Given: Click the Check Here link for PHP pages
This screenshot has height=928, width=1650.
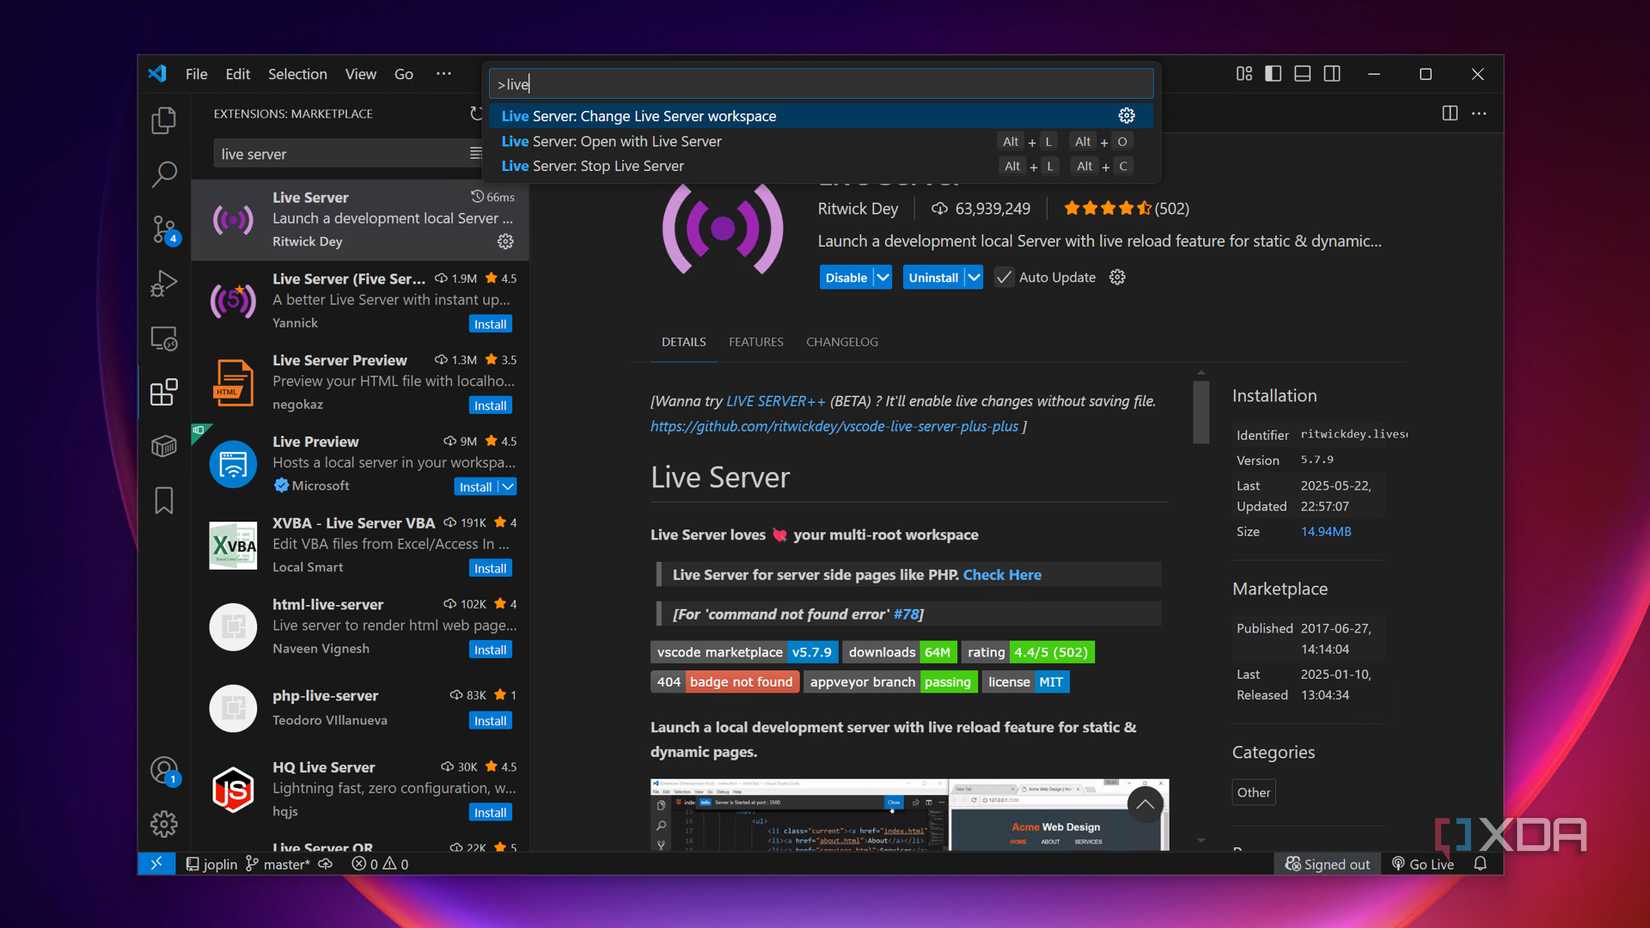Looking at the screenshot, I should (x=1001, y=574).
